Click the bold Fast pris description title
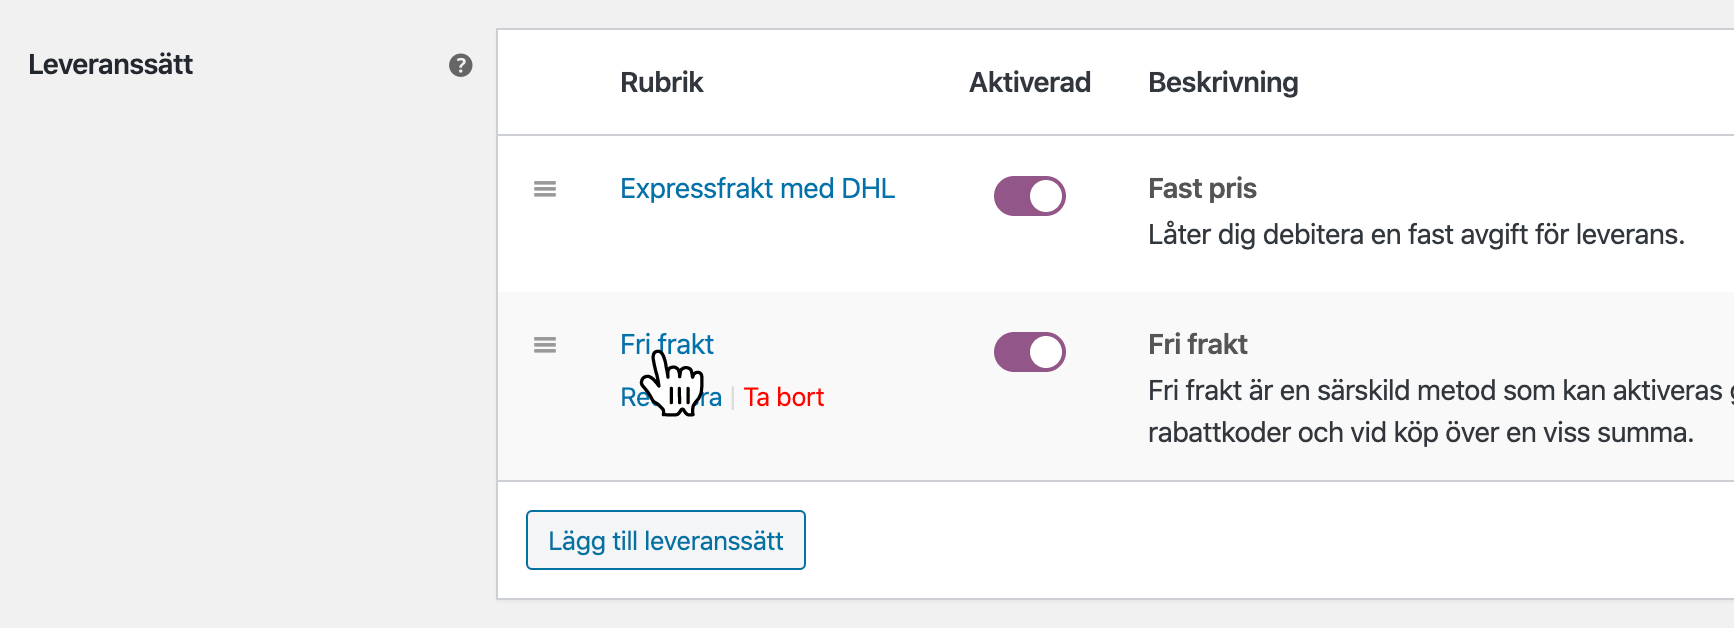This screenshot has width=1734, height=629. pyautogui.click(x=1202, y=189)
